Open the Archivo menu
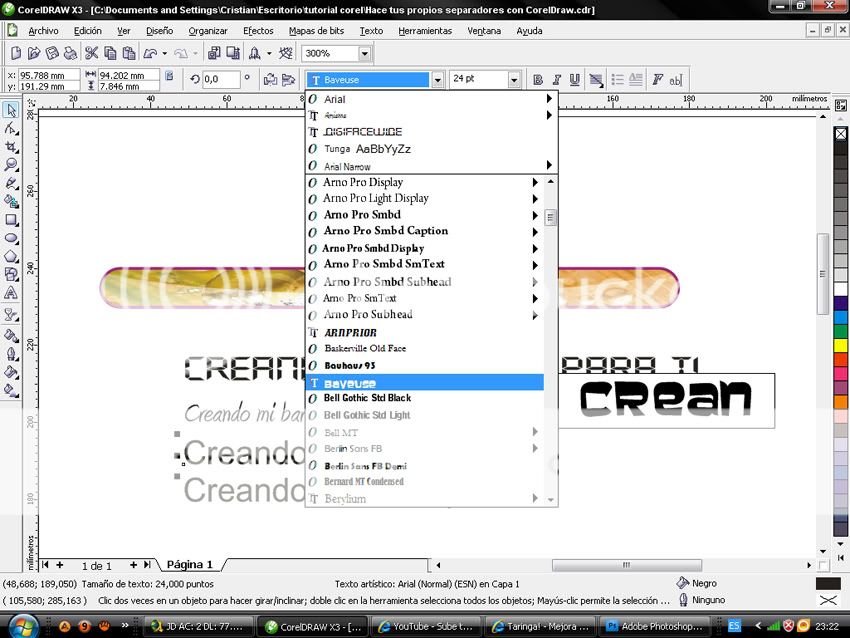This screenshot has height=638, width=850. pos(43,31)
